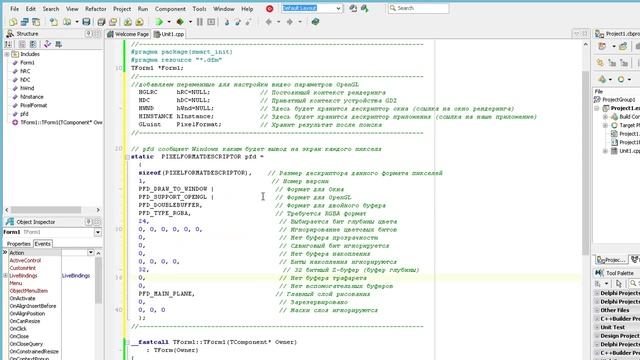Click the Save Desktop layout icon
The image size is (640, 360).
[x=353, y=9]
